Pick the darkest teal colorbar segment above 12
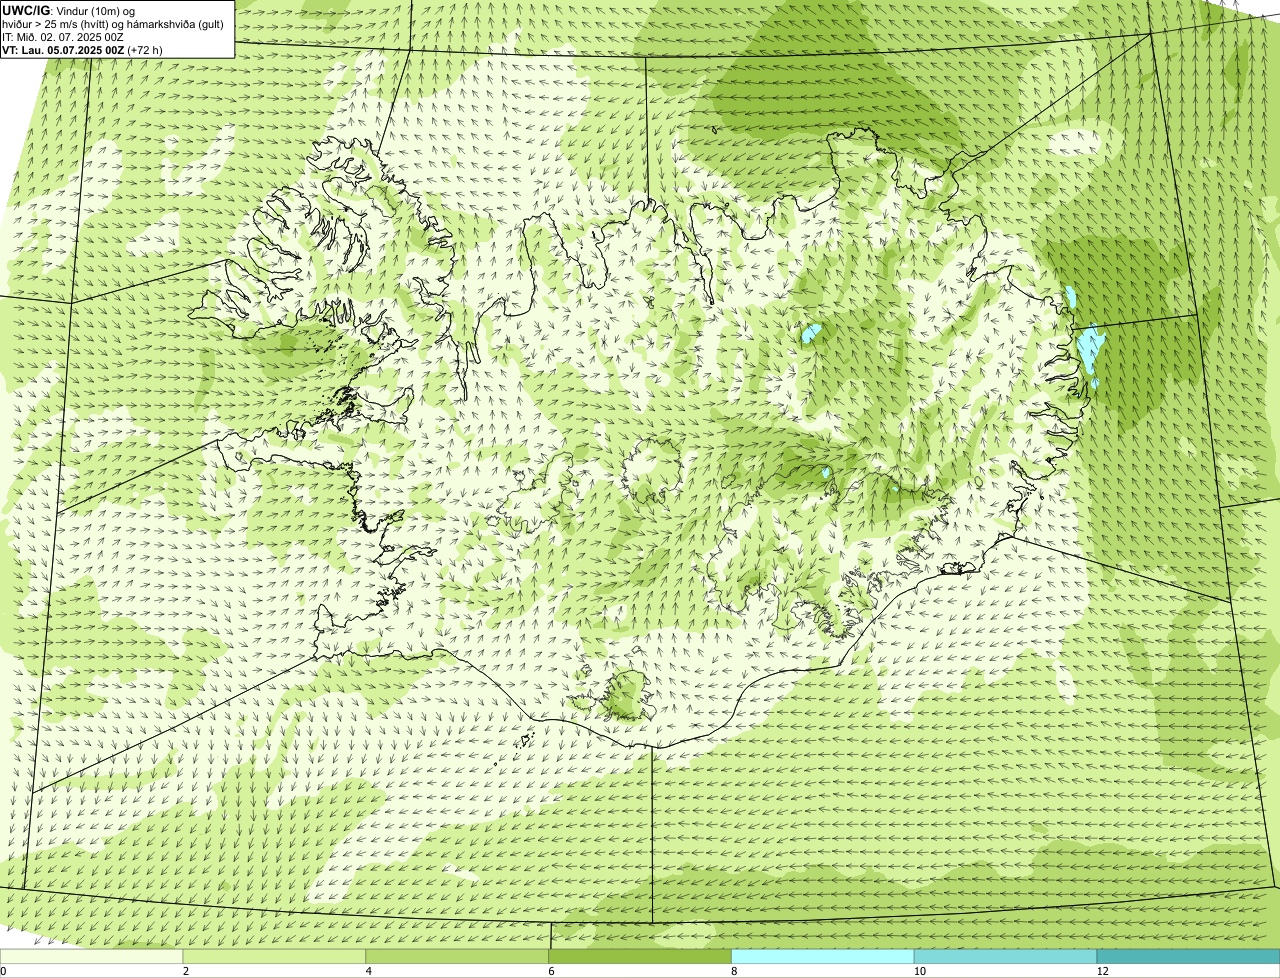This screenshot has height=978, width=1280. [1189, 956]
